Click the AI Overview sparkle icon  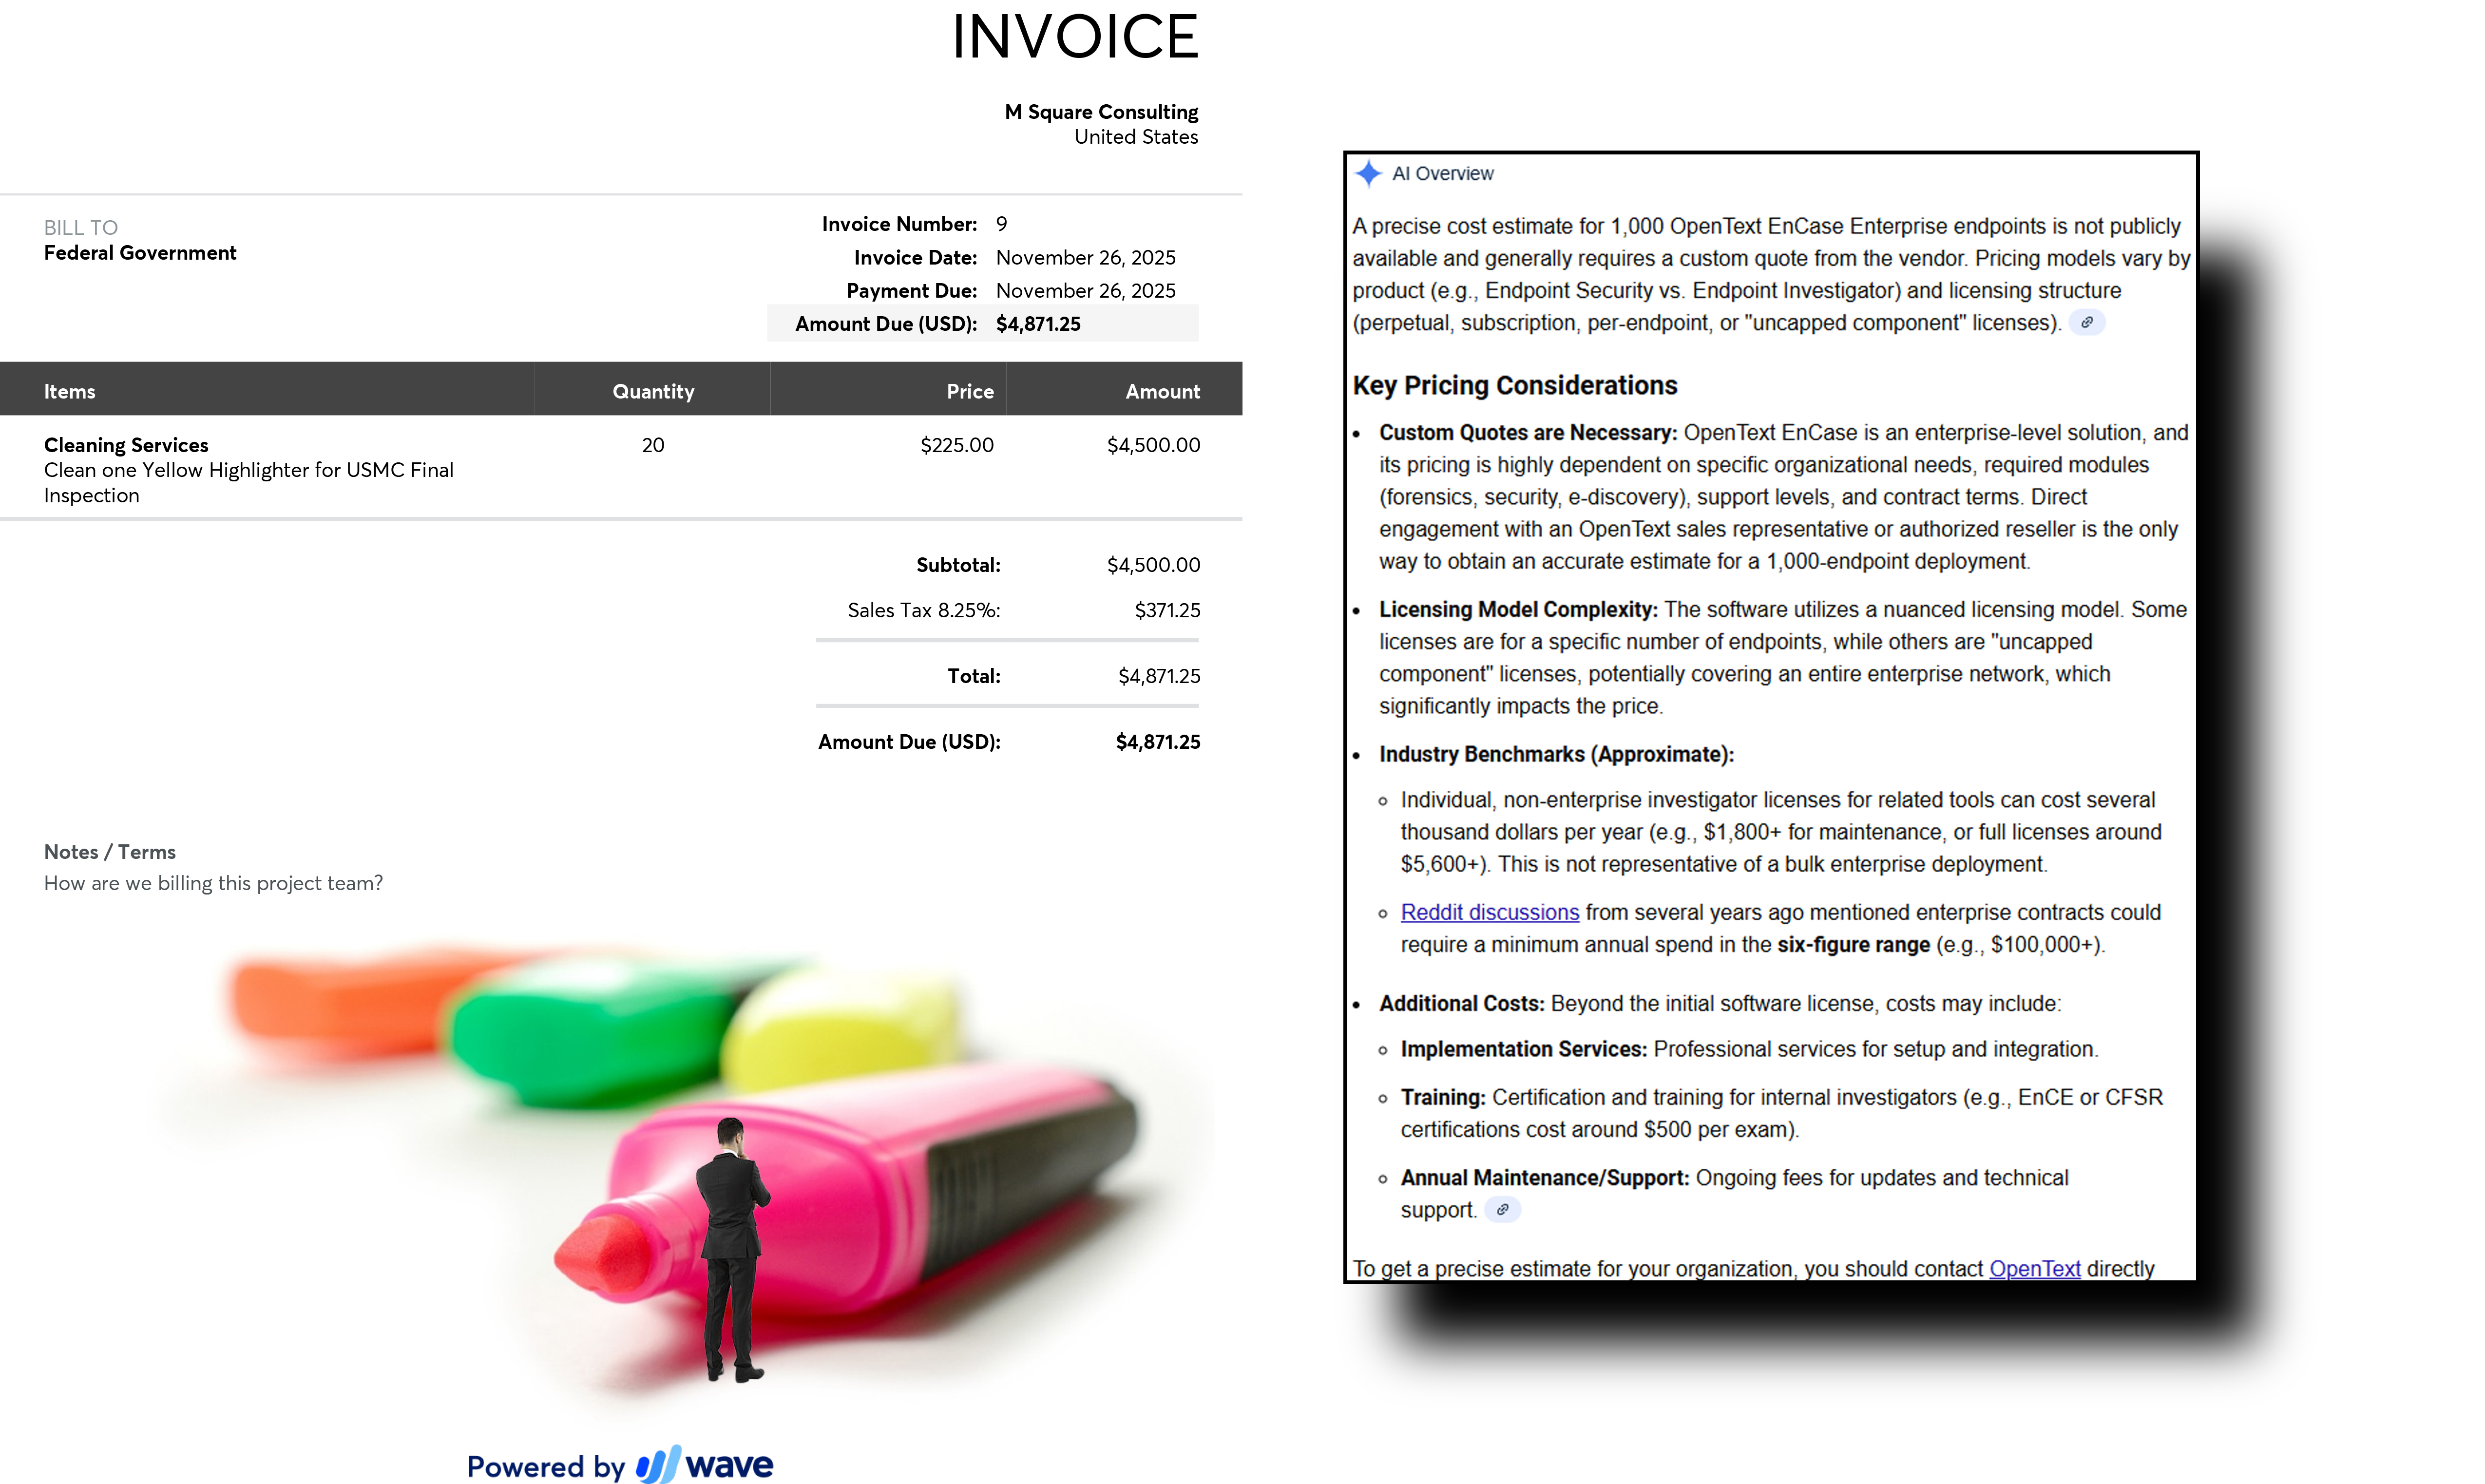click(x=1368, y=174)
